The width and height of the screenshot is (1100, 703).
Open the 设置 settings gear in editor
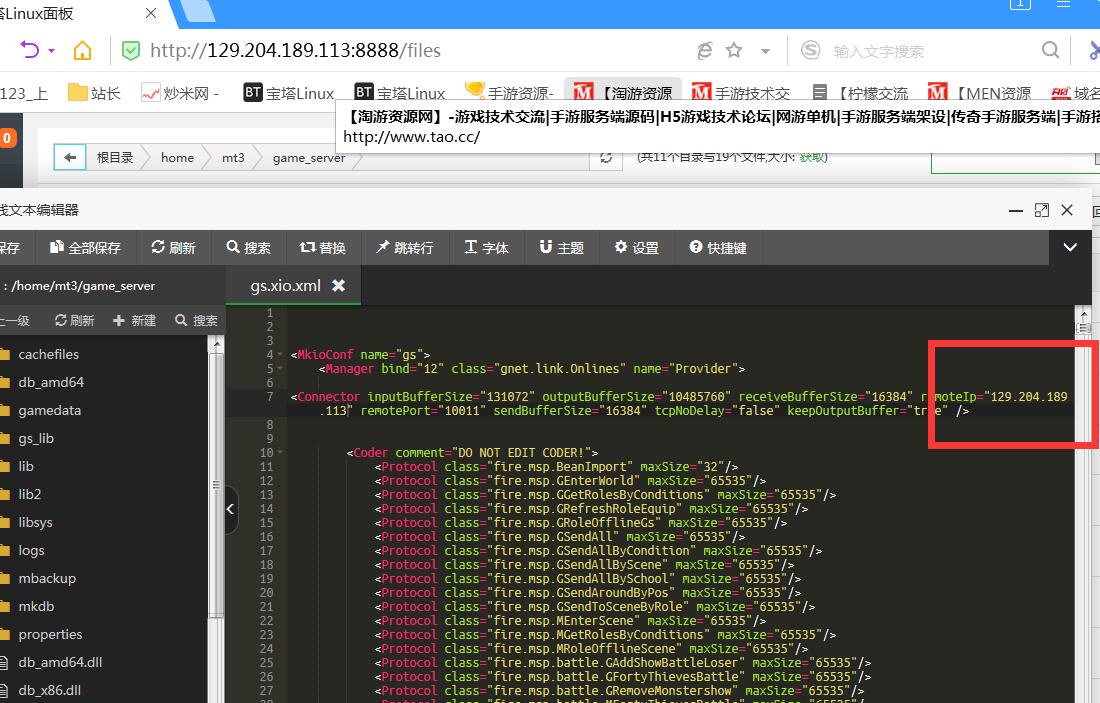click(636, 247)
